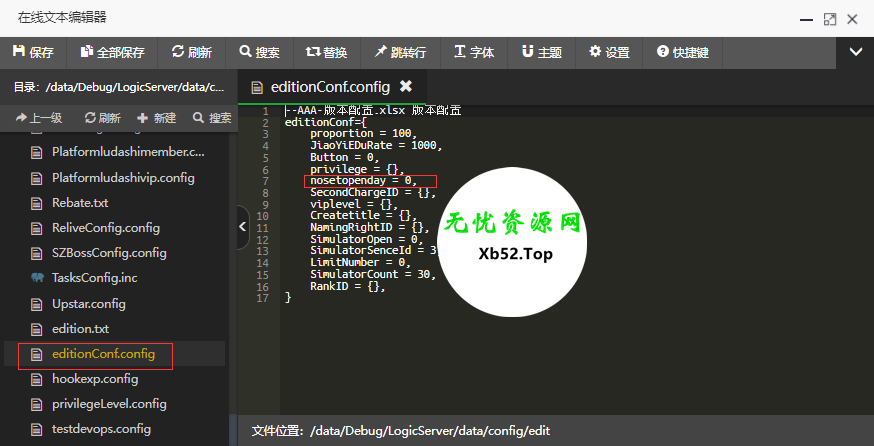Click the 'LimitNumber = 0,' code line
The width and height of the screenshot is (874, 446).
(361, 263)
